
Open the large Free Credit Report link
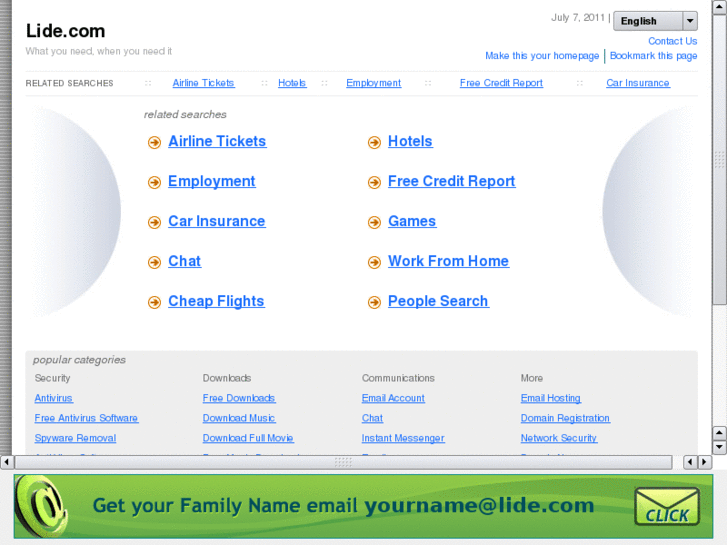pyautogui.click(x=452, y=181)
